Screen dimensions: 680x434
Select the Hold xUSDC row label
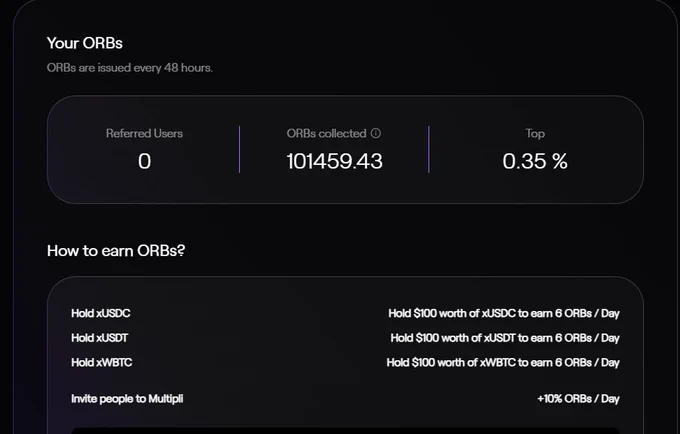pos(101,313)
